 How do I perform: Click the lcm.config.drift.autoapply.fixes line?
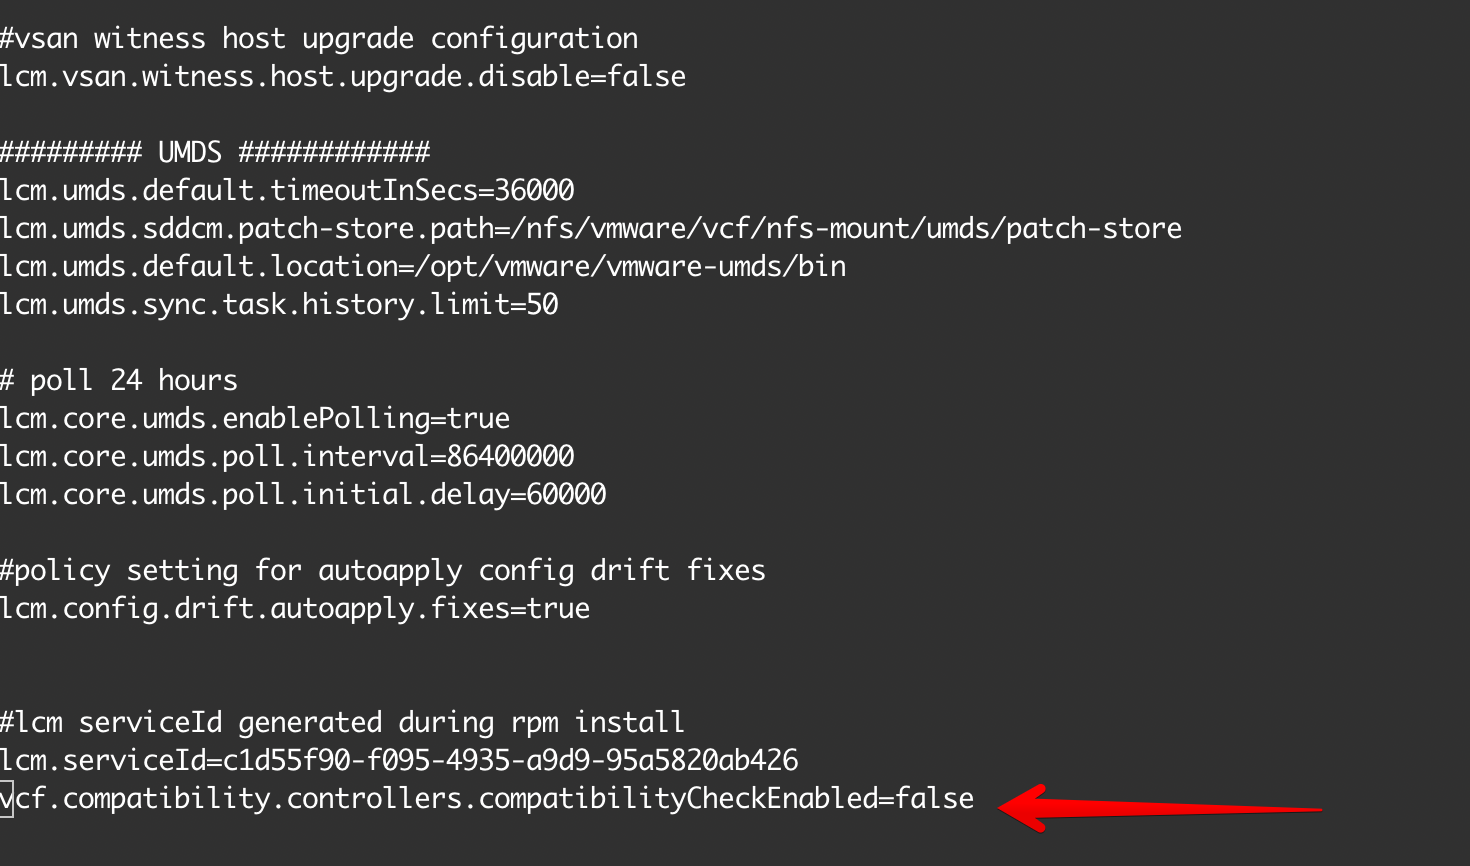coord(294,609)
